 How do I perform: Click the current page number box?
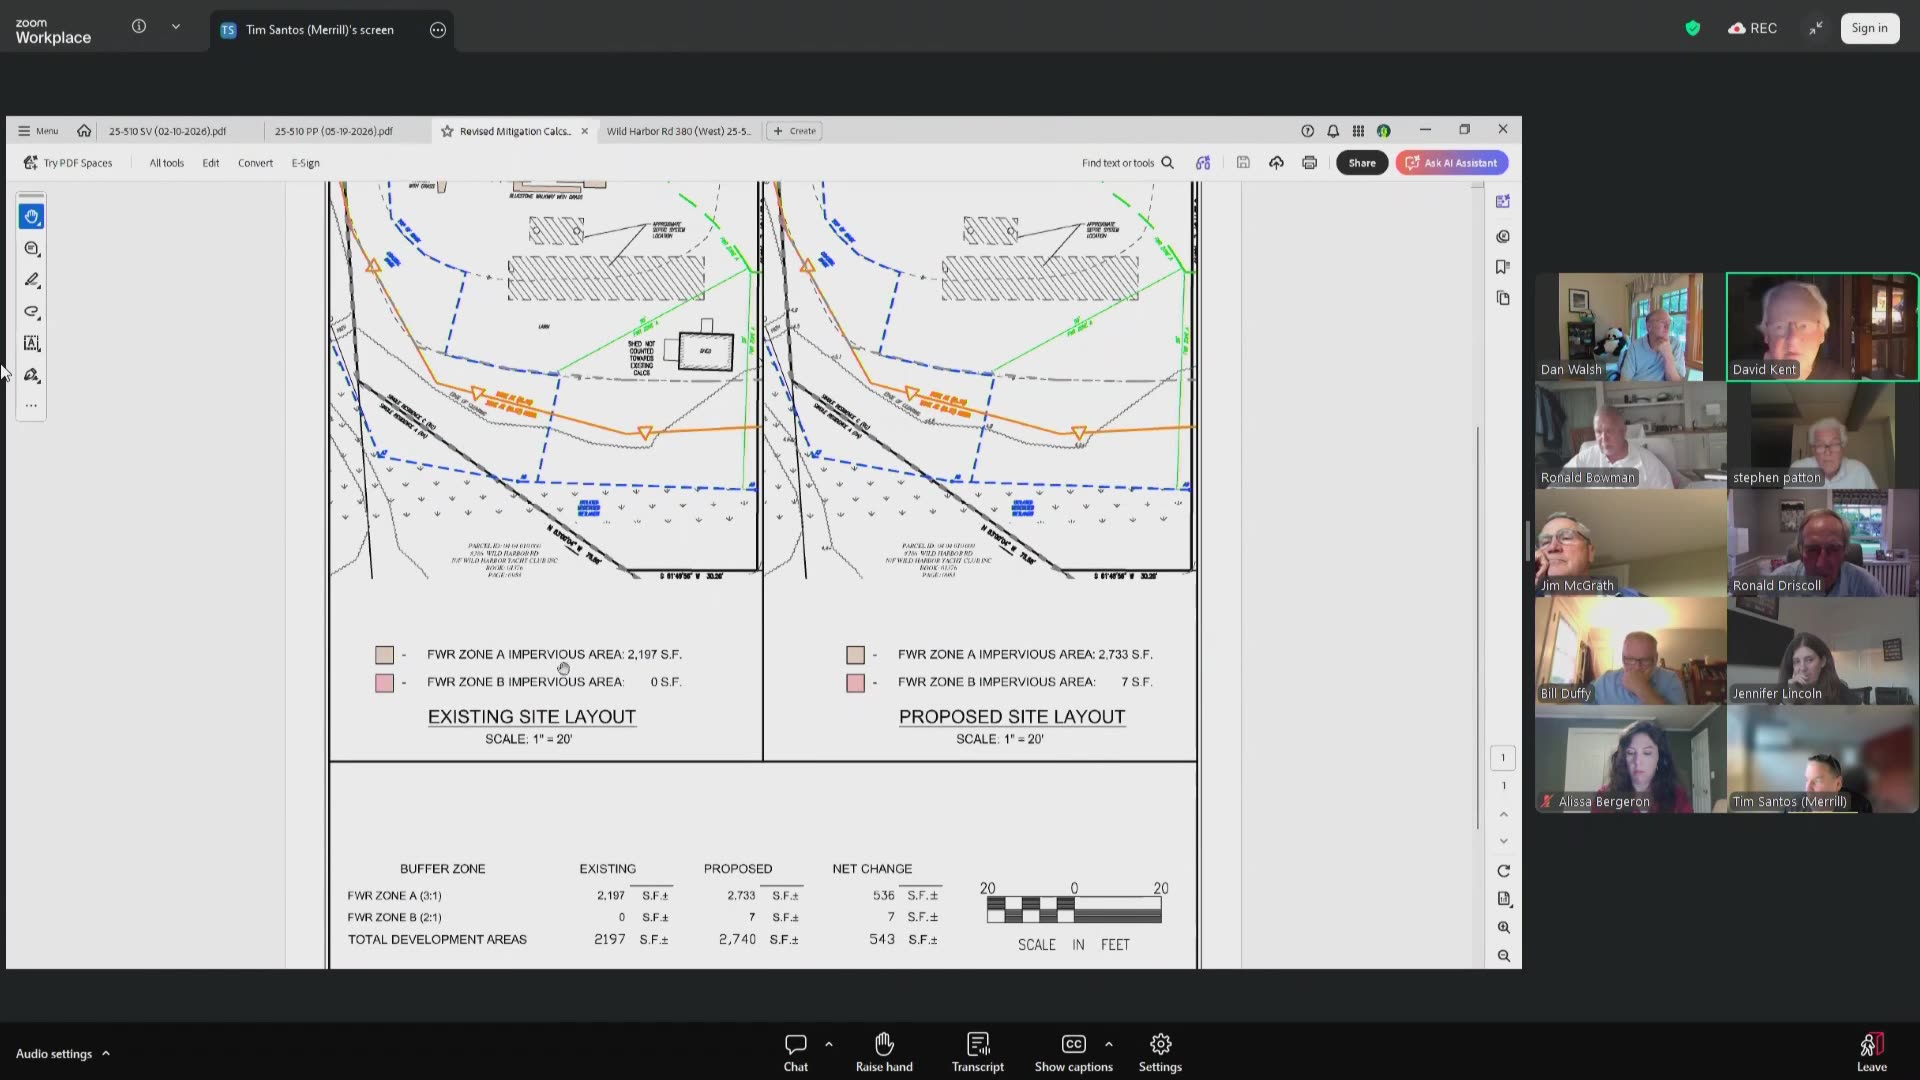click(1503, 758)
